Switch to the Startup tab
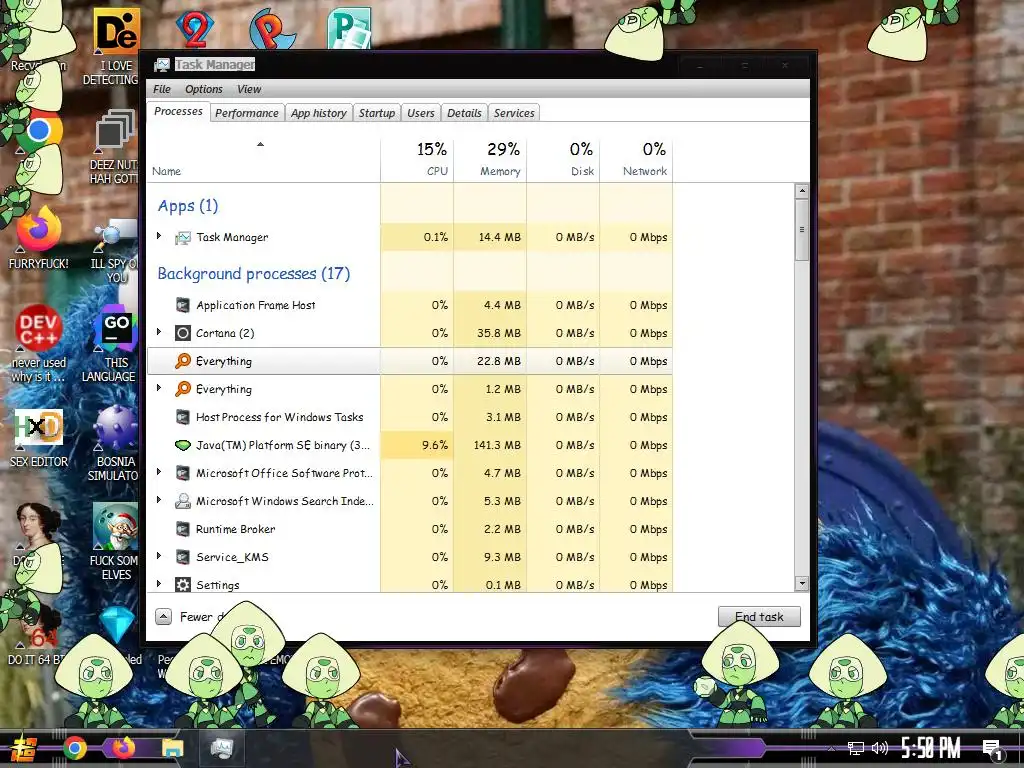 point(377,113)
